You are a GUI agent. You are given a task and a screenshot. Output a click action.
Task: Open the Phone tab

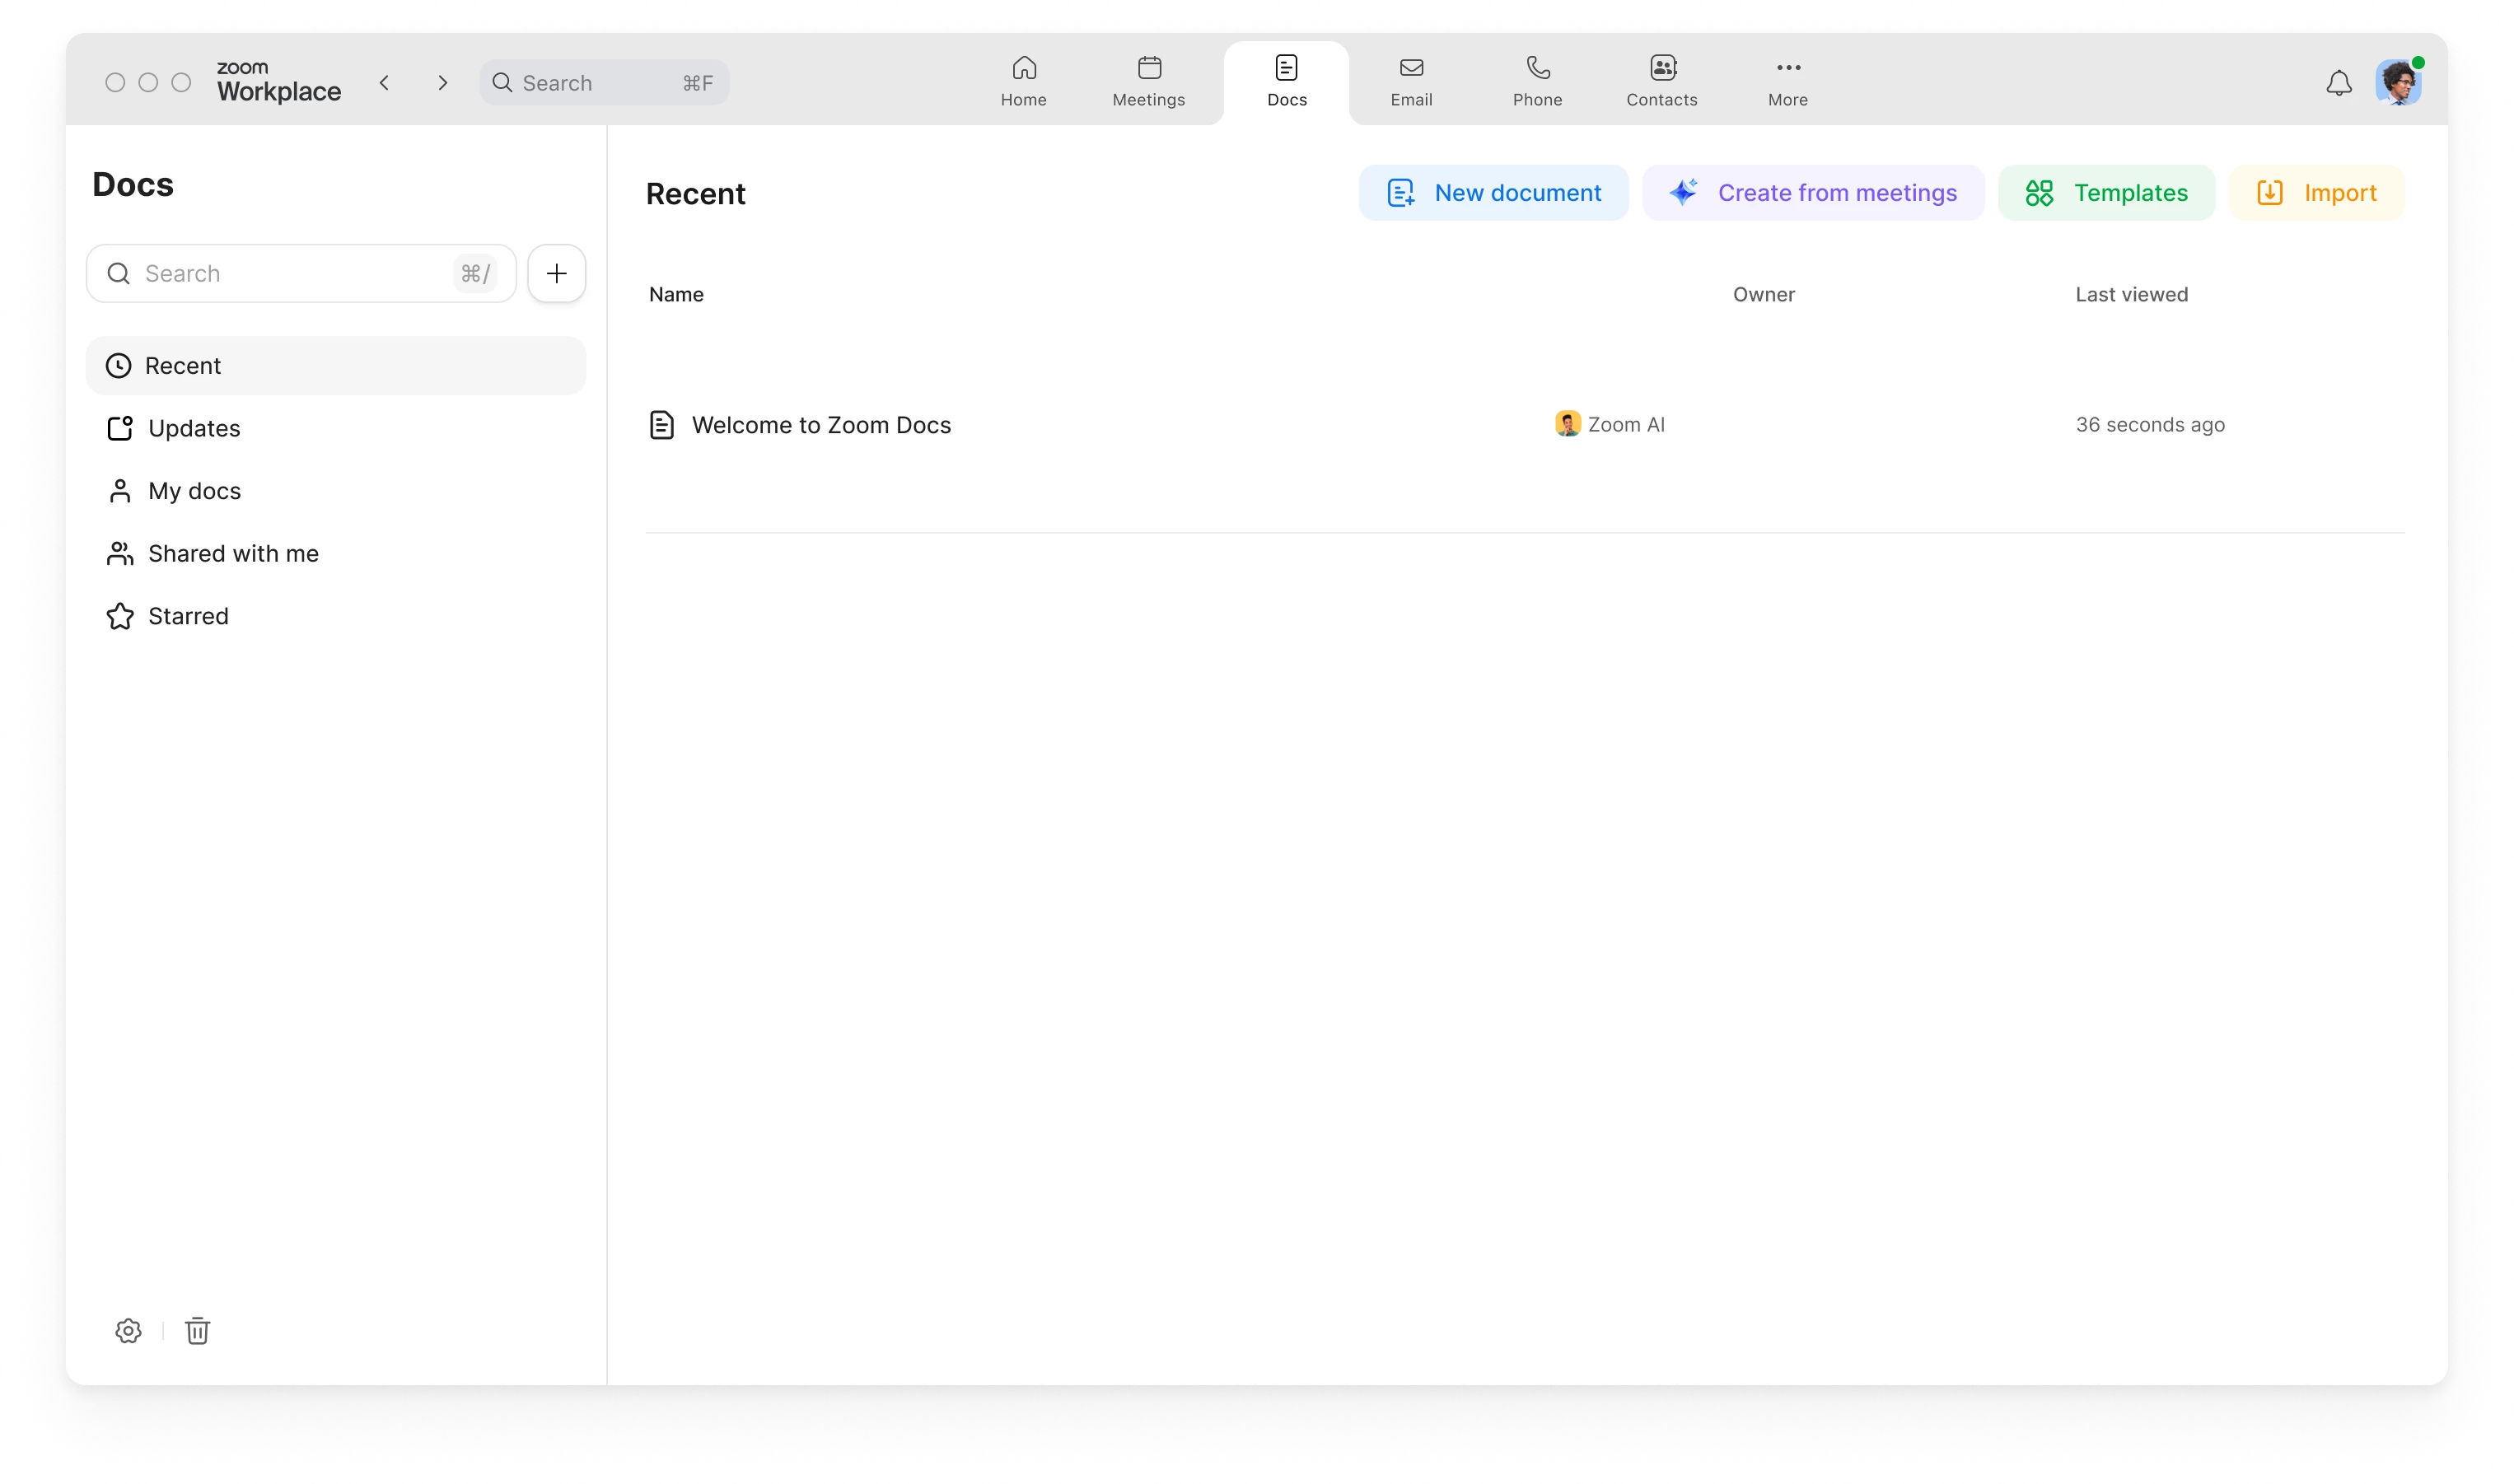1537,81
